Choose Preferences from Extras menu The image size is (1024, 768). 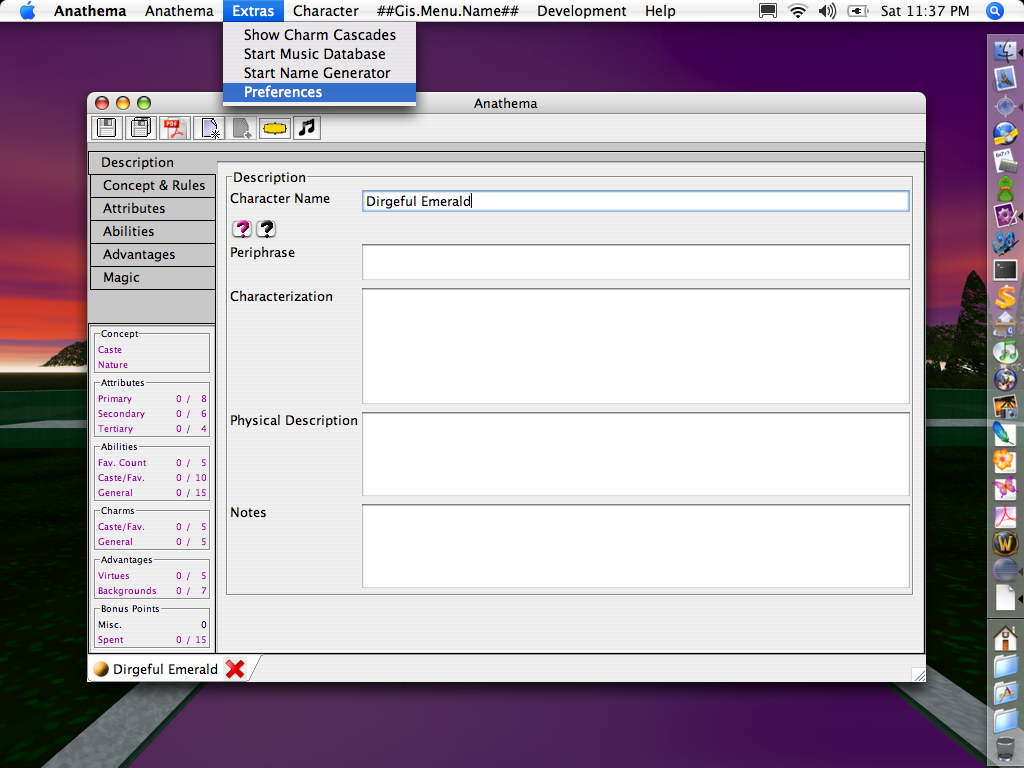tap(319, 92)
